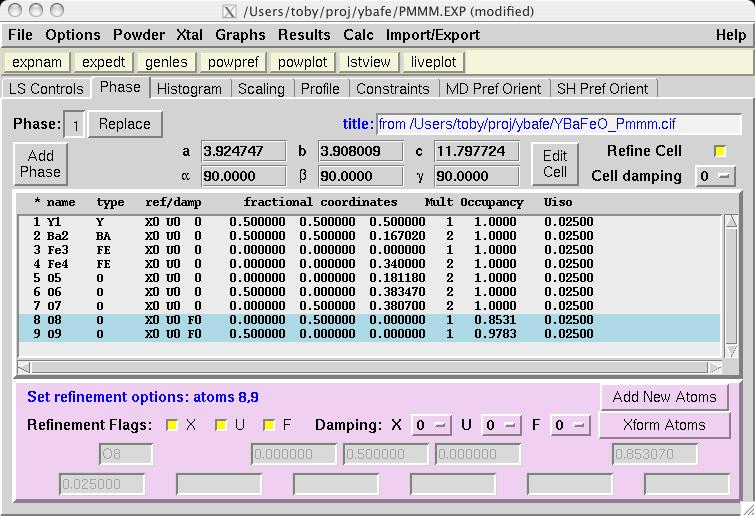The height and width of the screenshot is (516, 755).
Task: Click the Replace phase button
Action: tap(125, 124)
